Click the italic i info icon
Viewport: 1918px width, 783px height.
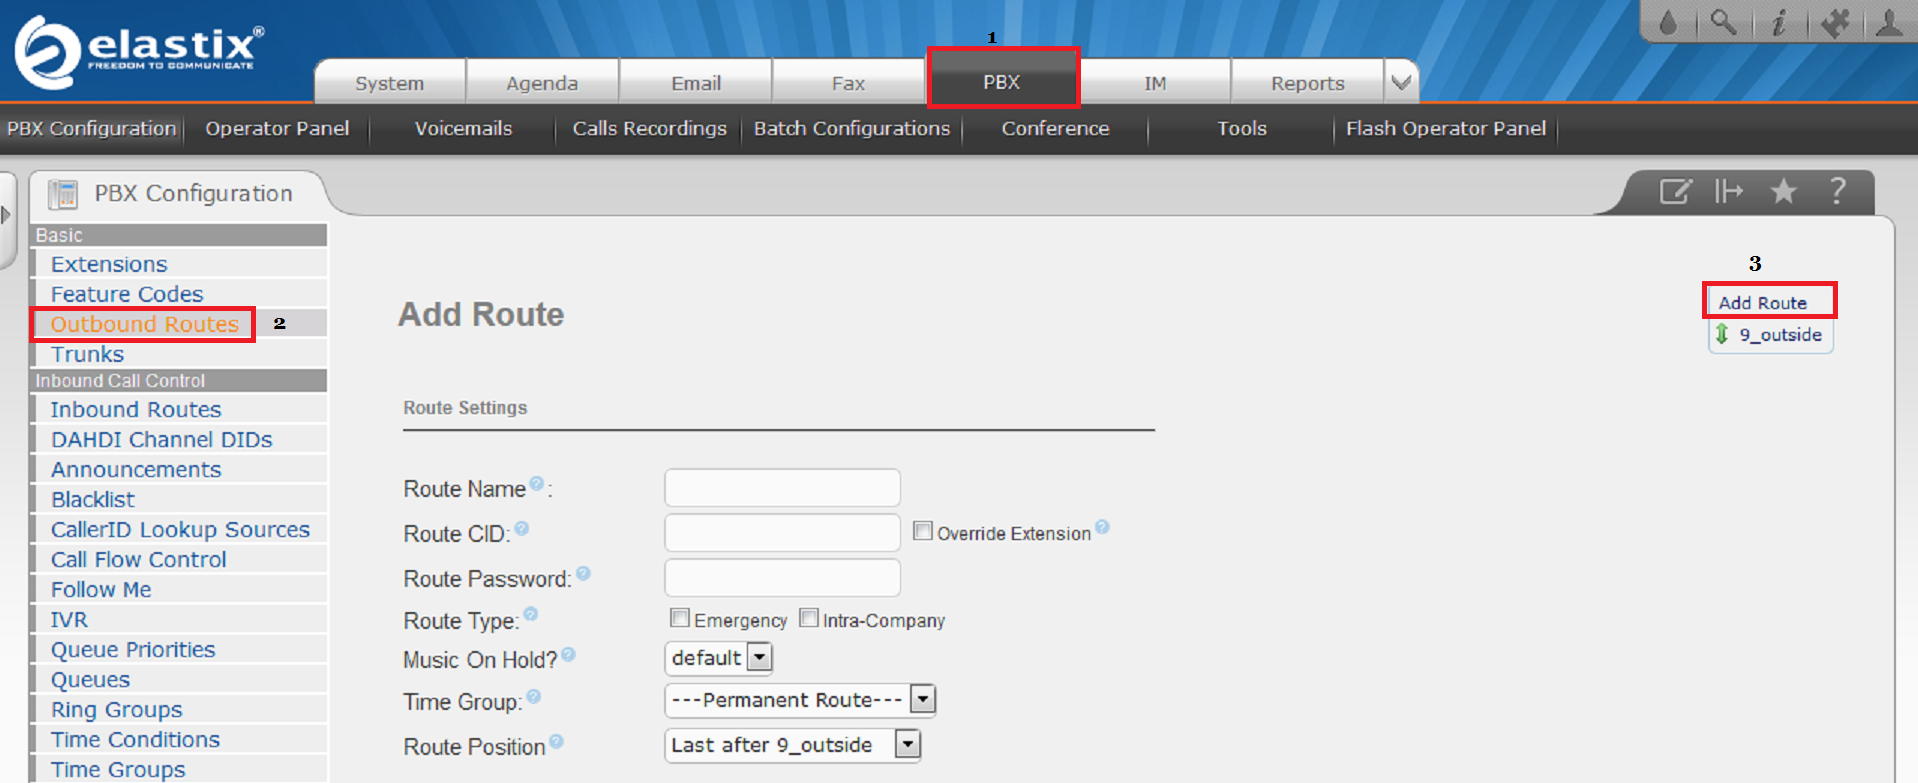click(1779, 22)
